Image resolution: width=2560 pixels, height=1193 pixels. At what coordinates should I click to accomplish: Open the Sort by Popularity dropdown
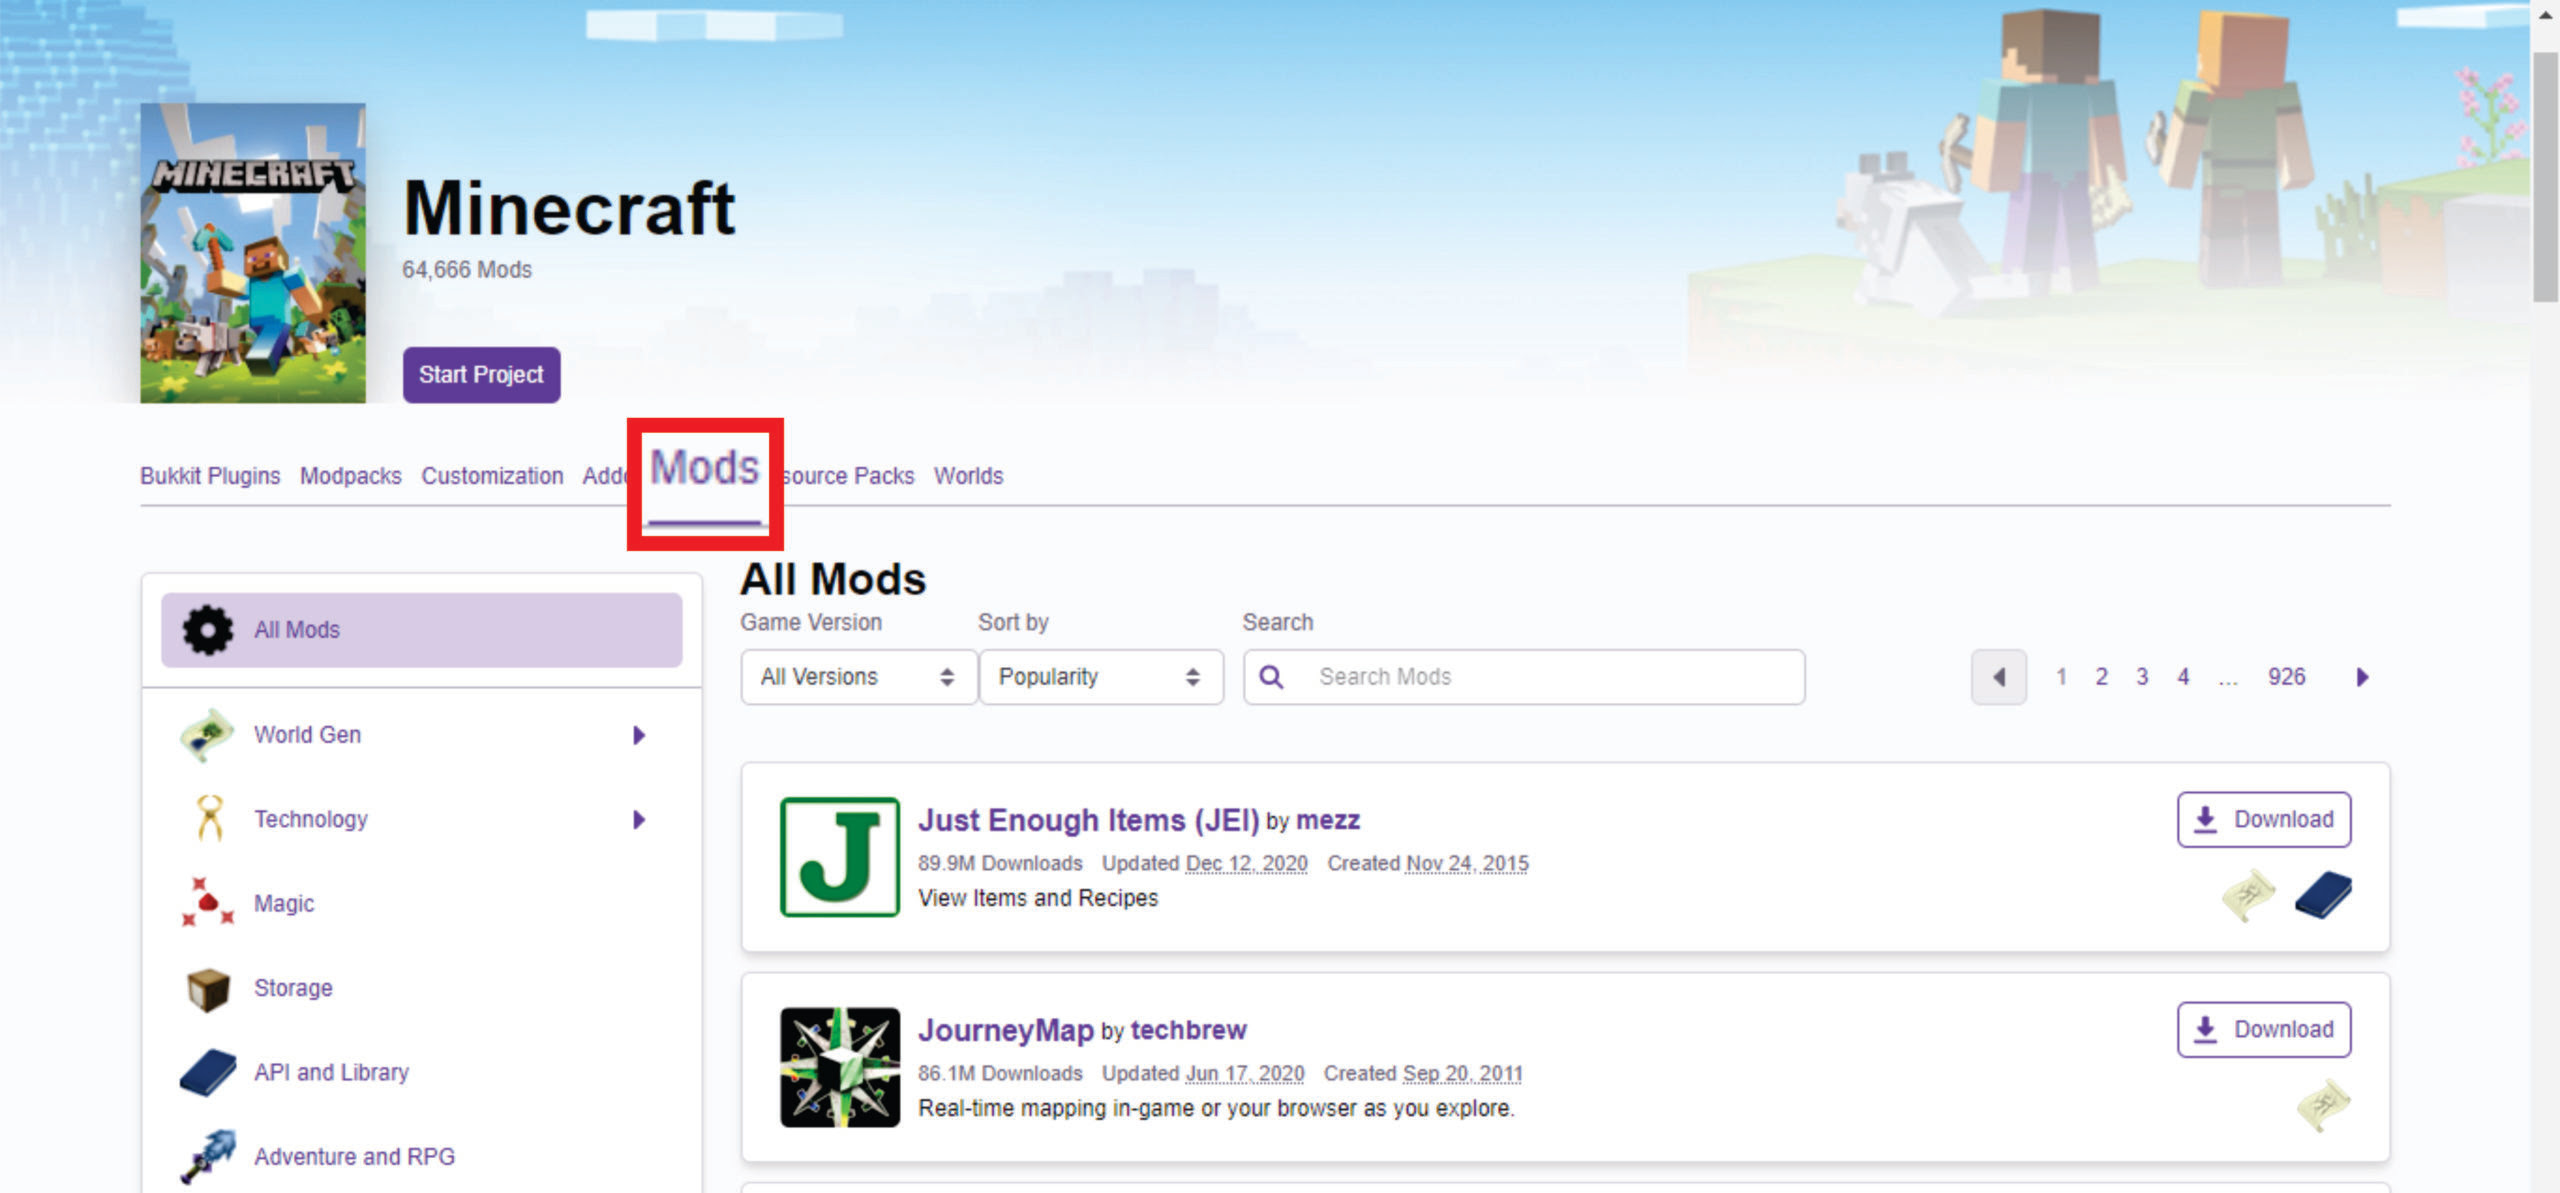tap(1100, 677)
